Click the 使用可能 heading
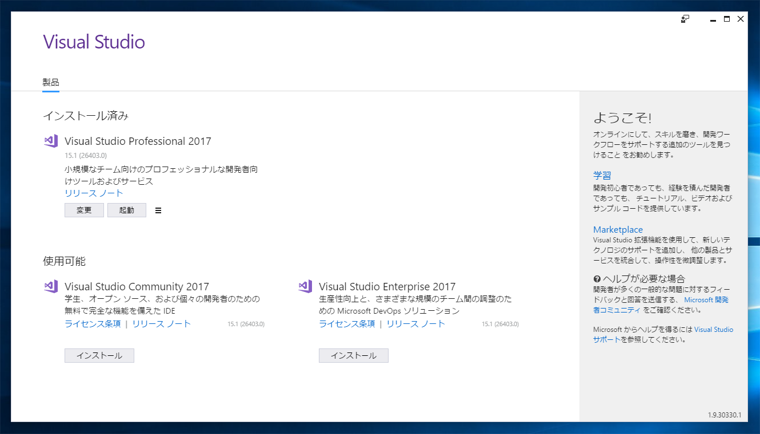The width and height of the screenshot is (760, 434). coord(64,261)
